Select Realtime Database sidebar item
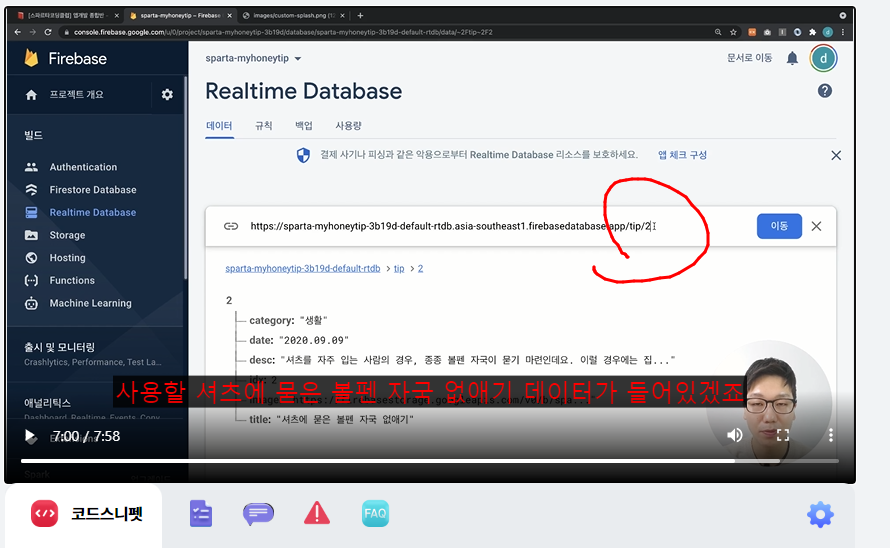Image resolution: width=890 pixels, height=548 pixels. 93,212
